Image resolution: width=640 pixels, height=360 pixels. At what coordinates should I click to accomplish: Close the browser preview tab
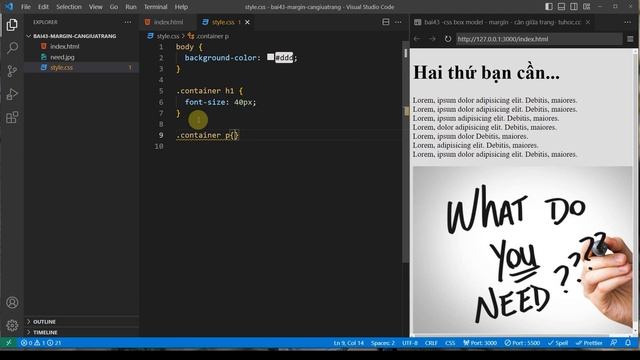pyautogui.click(x=588, y=22)
